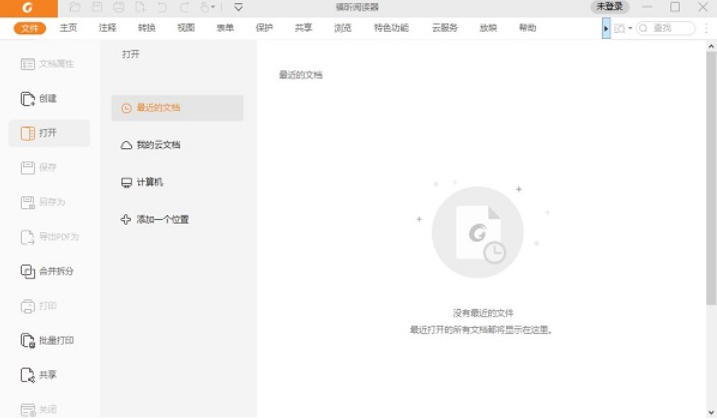The image size is (717, 419).
Task: Select the 共享 ribbon tab
Action: click(x=303, y=28)
